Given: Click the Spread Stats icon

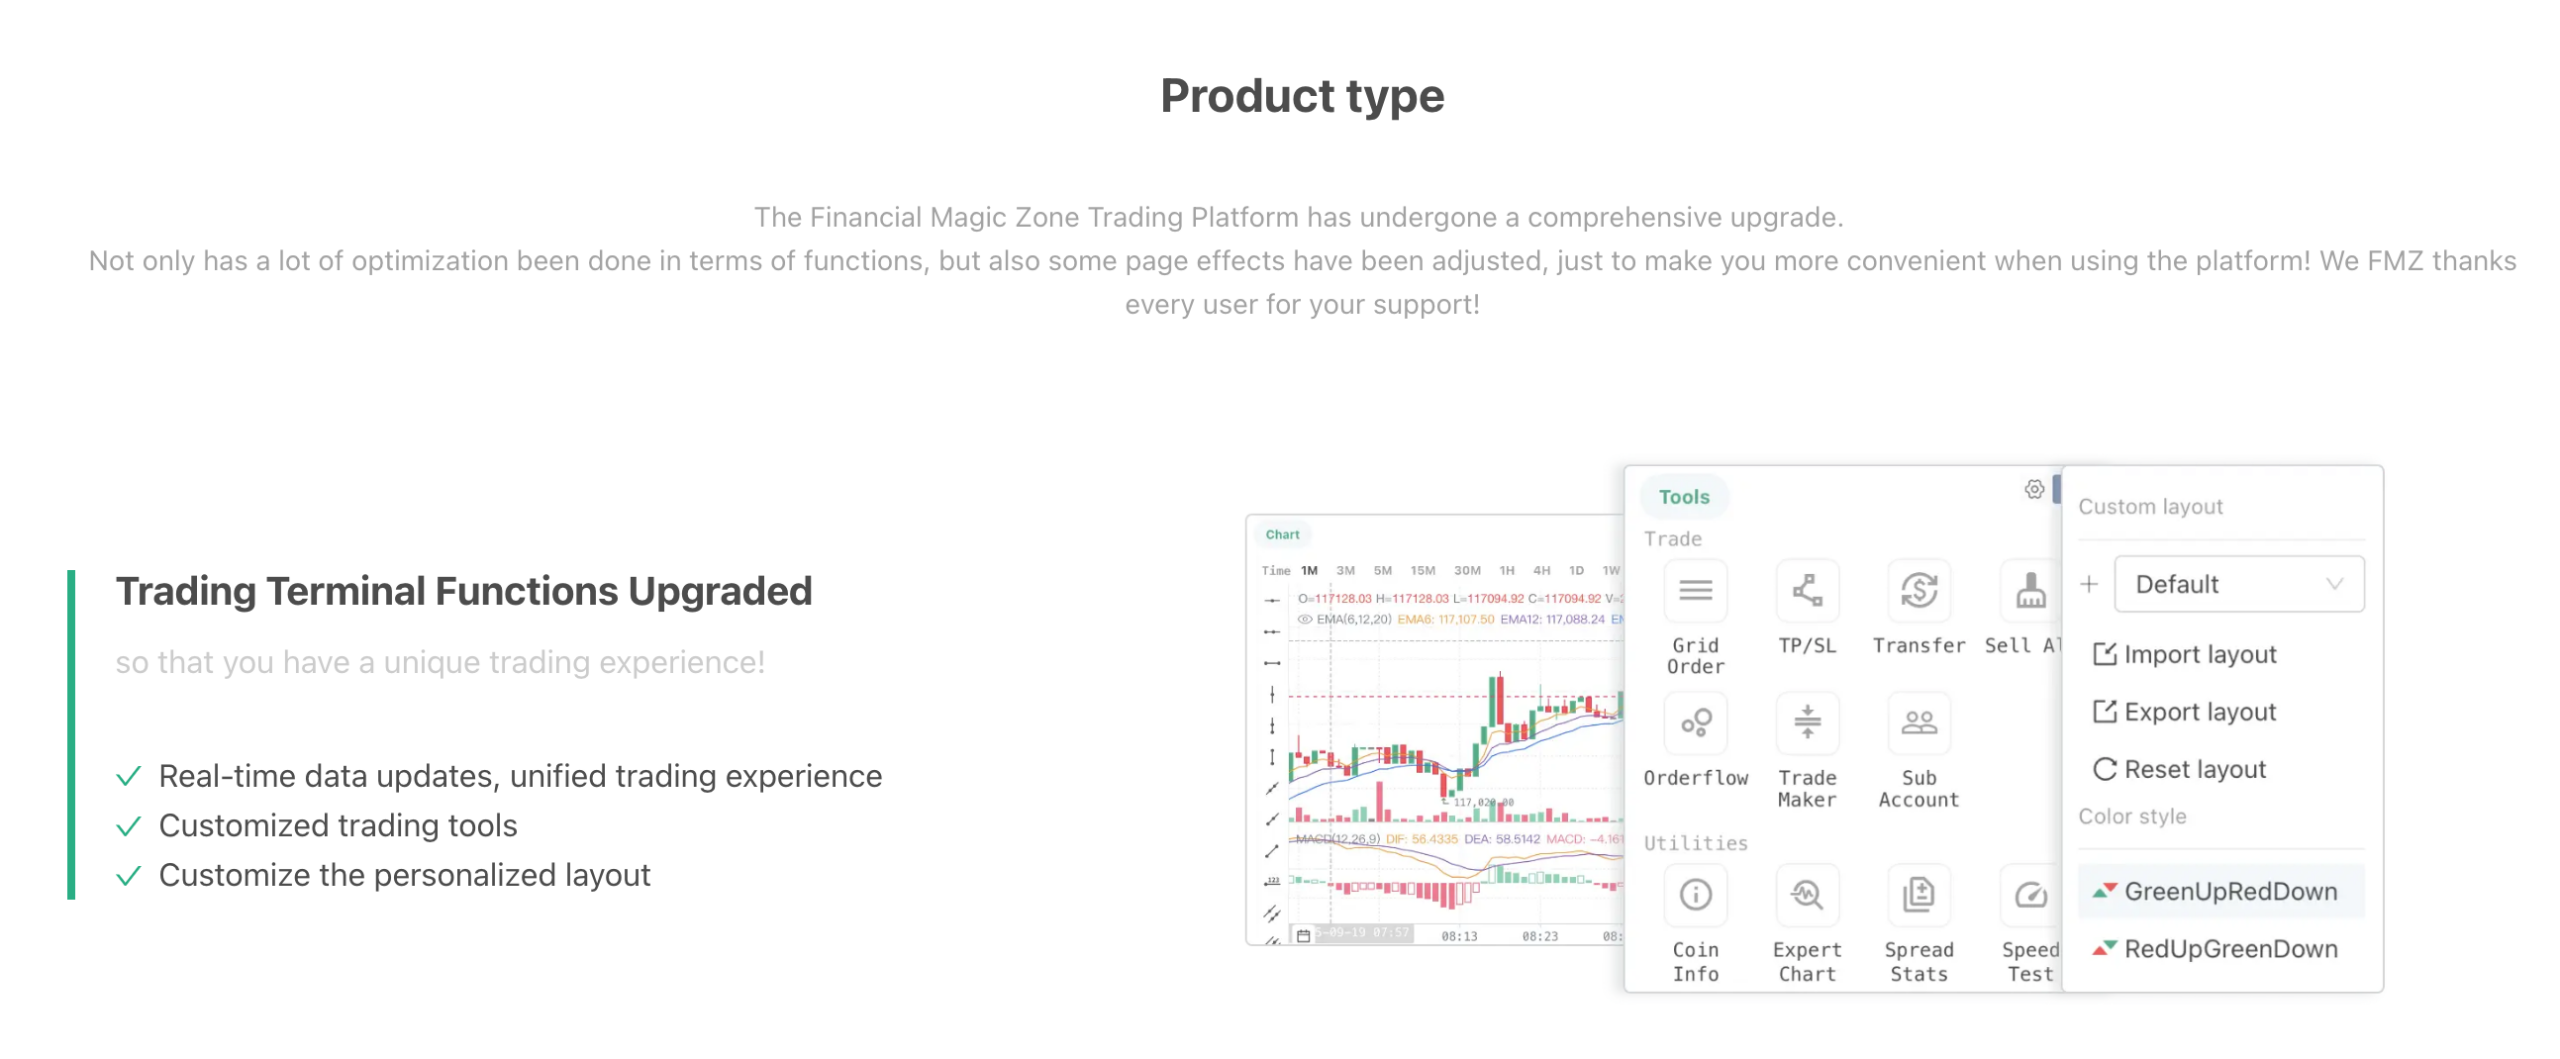Looking at the screenshot, I should pos(1918,896).
